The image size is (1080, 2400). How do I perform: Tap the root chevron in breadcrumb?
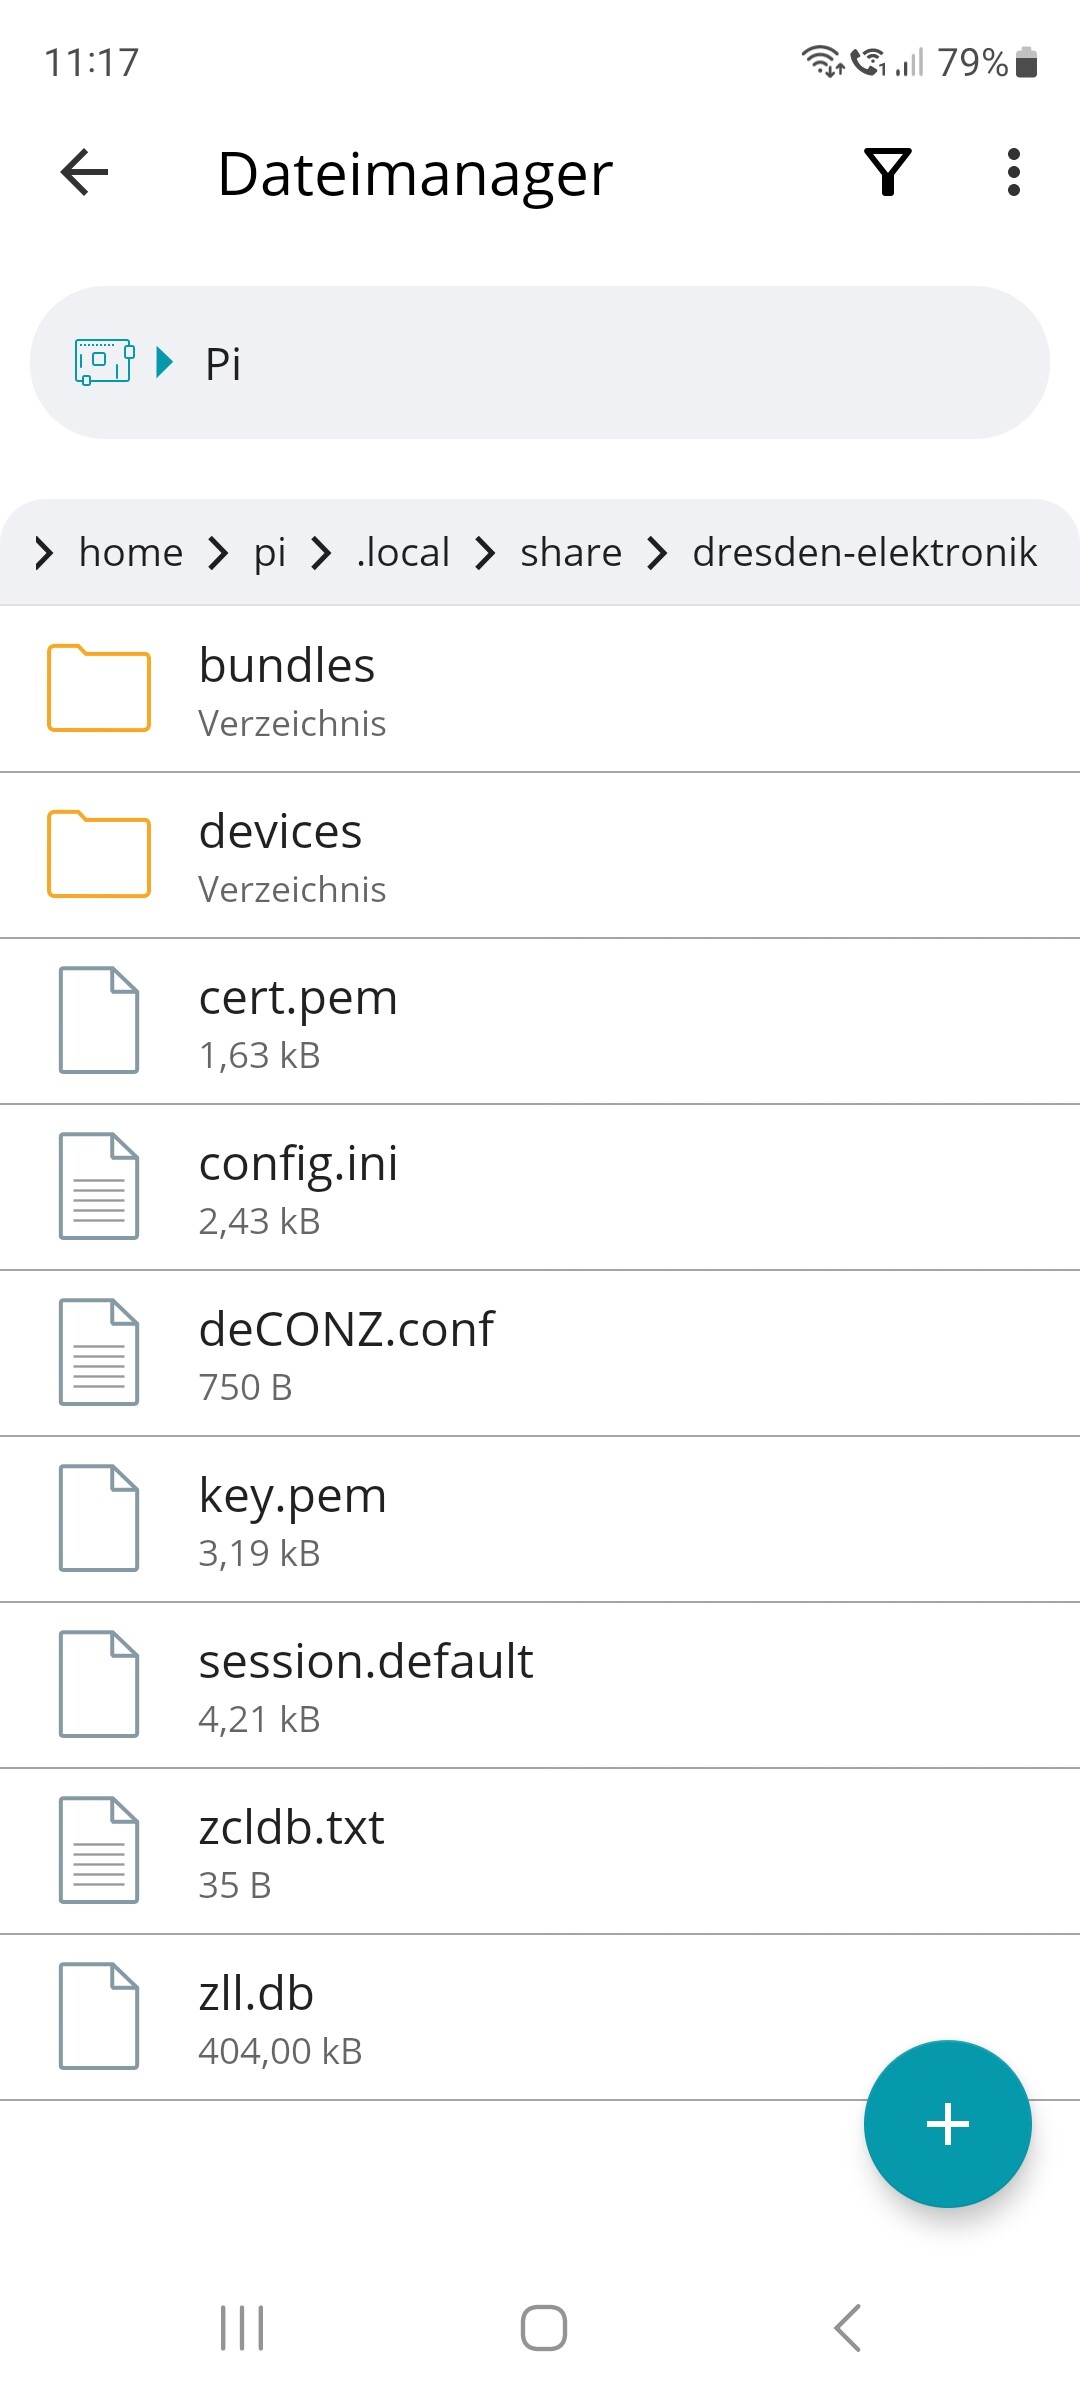pos(43,552)
